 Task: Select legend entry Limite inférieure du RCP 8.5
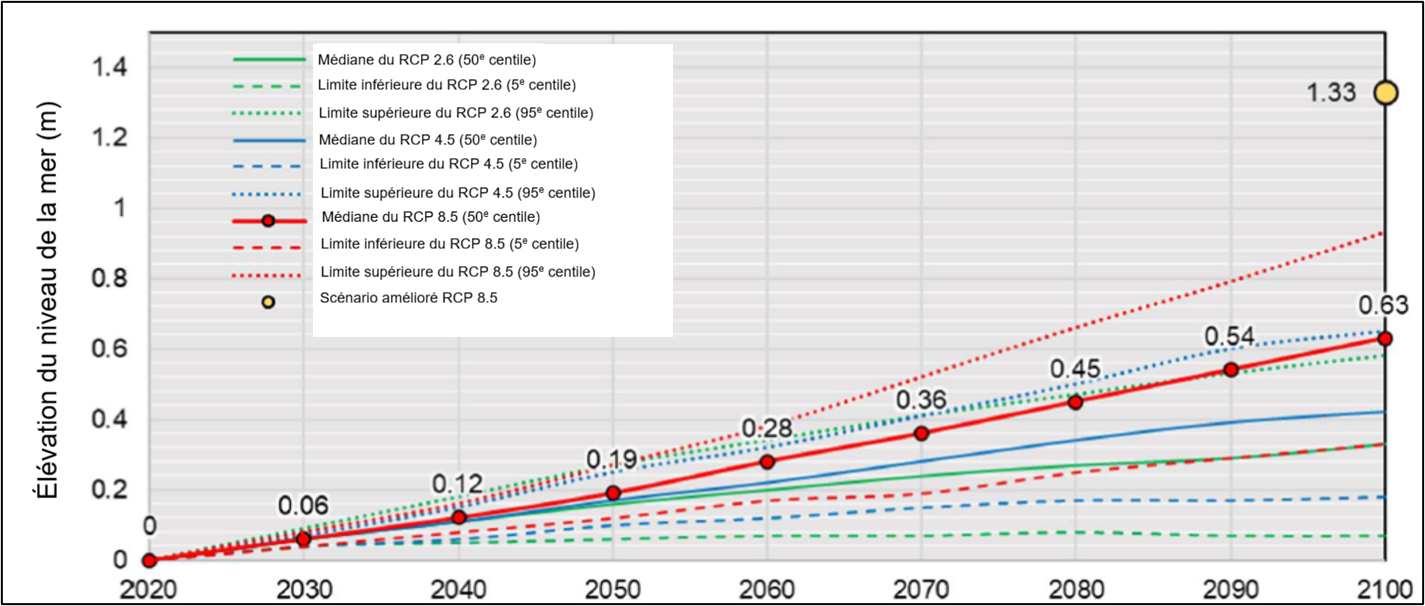click(450, 244)
